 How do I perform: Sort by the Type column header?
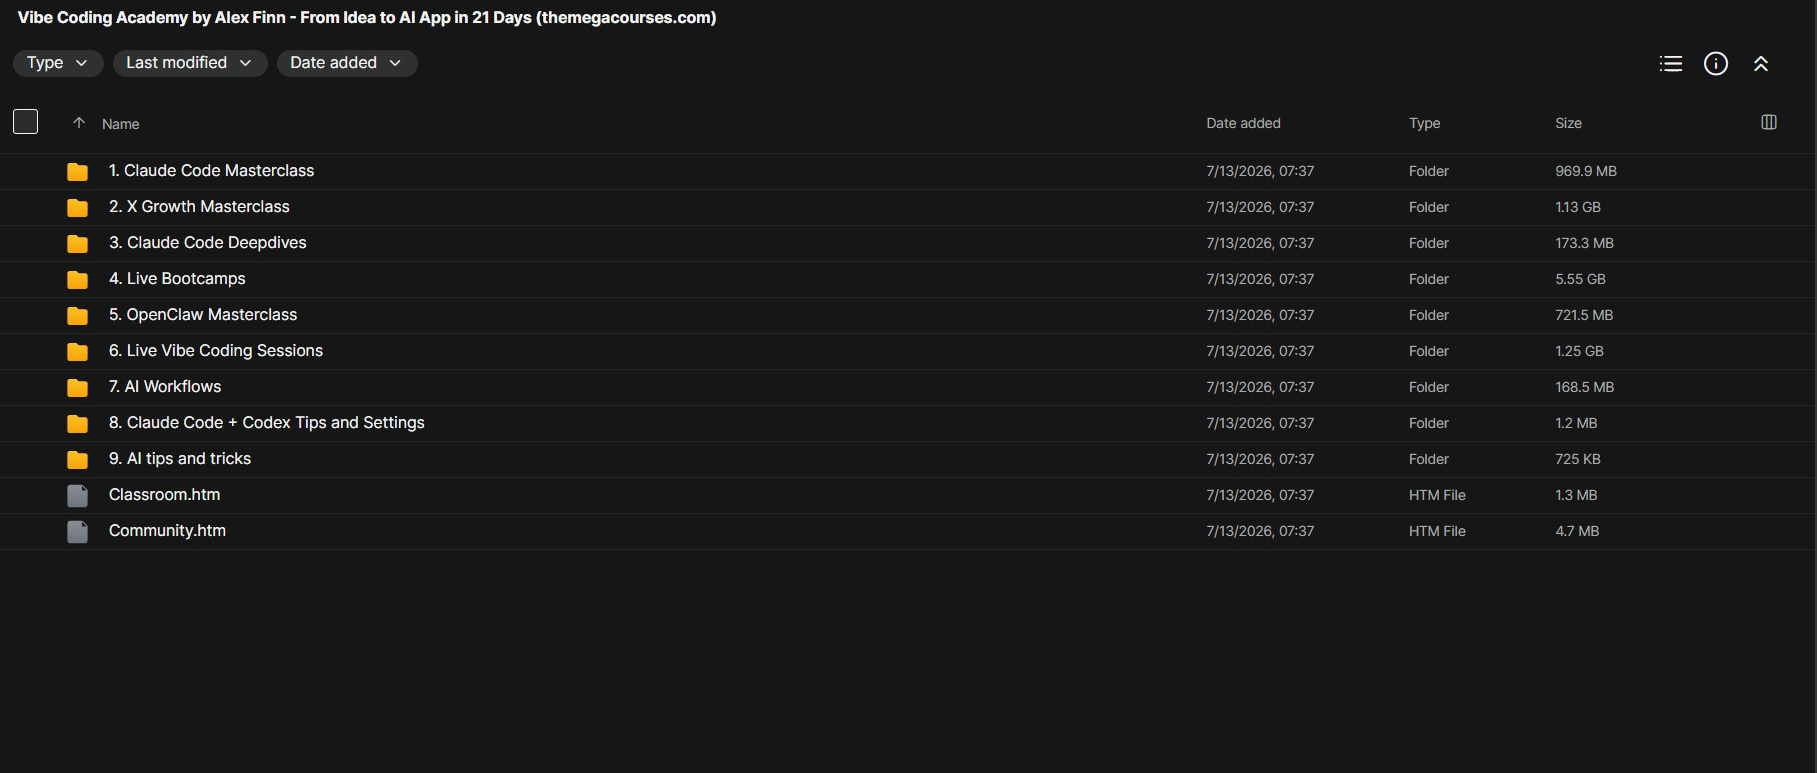(x=1424, y=123)
